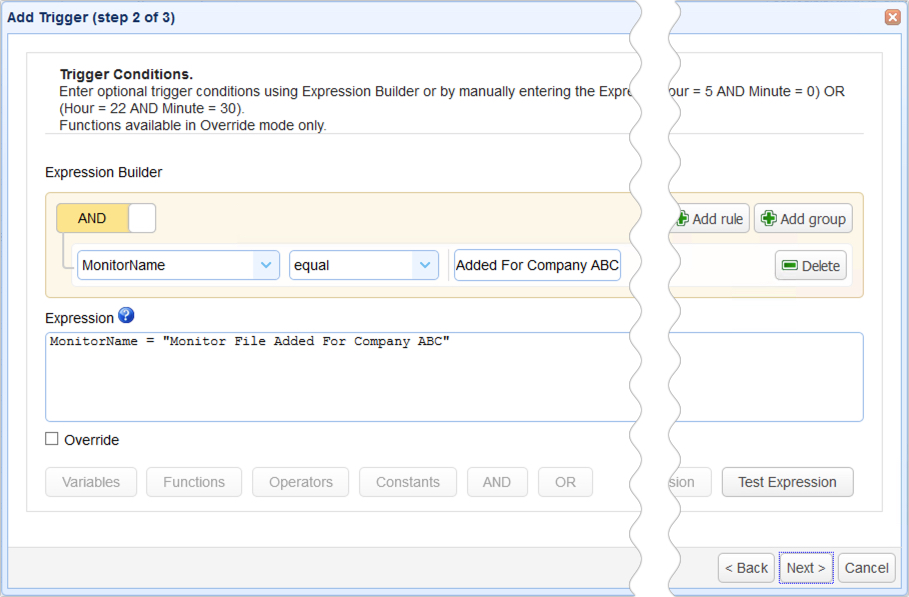Click the Functions button

coord(194,481)
